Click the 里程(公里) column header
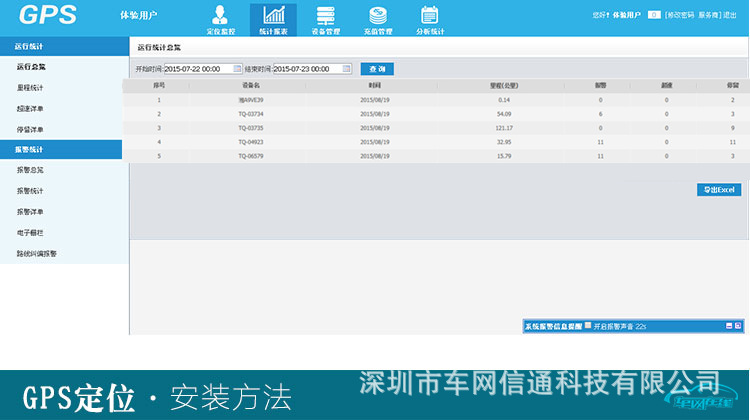750x420 pixels. click(503, 86)
